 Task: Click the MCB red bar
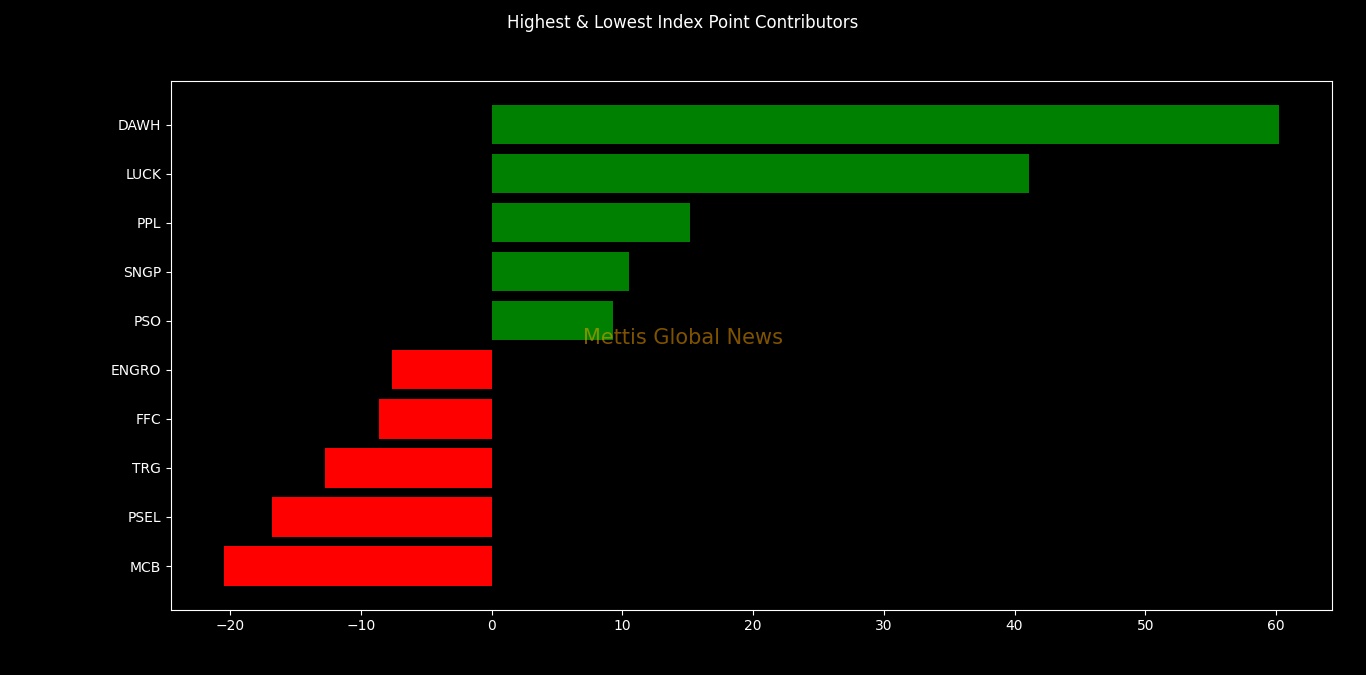[358, 566]
